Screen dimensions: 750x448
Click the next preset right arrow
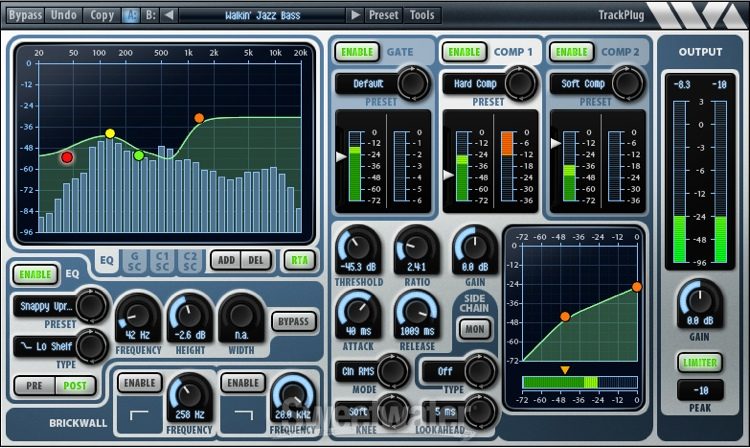coord(355,15)
